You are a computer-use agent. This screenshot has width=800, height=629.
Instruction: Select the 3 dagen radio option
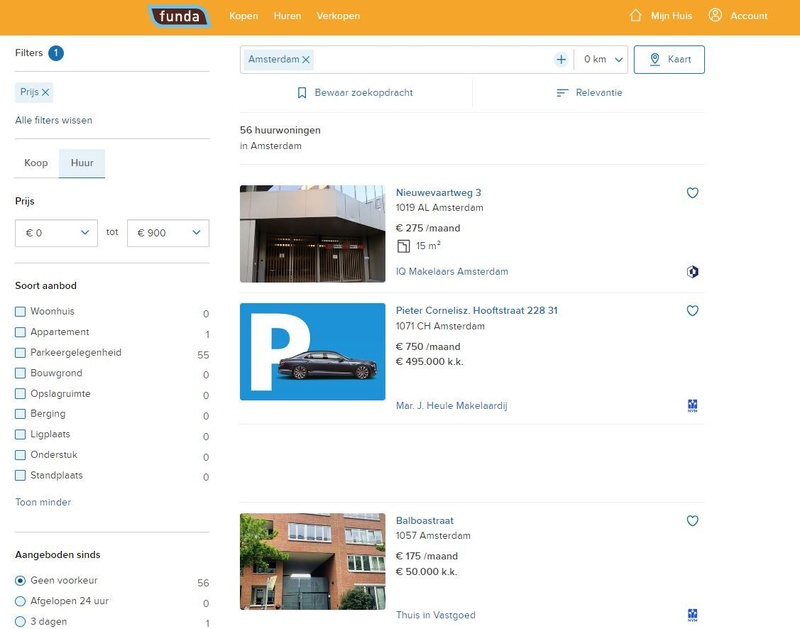tap(20, 621)
